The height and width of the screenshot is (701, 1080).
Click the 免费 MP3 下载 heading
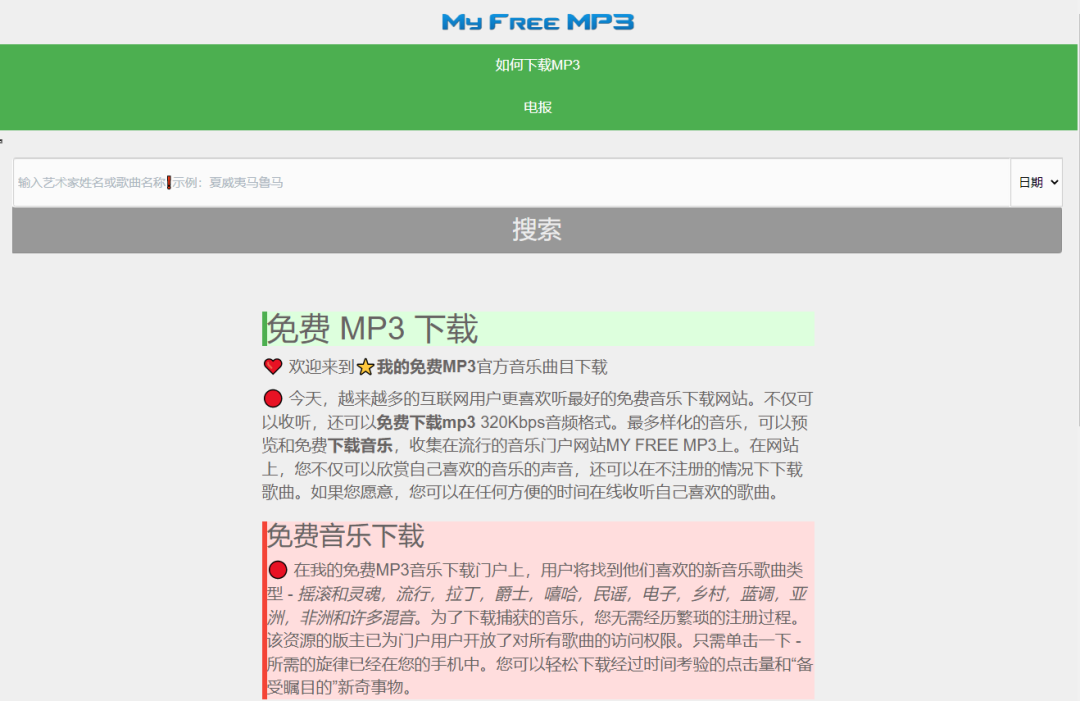click(370, 328)
